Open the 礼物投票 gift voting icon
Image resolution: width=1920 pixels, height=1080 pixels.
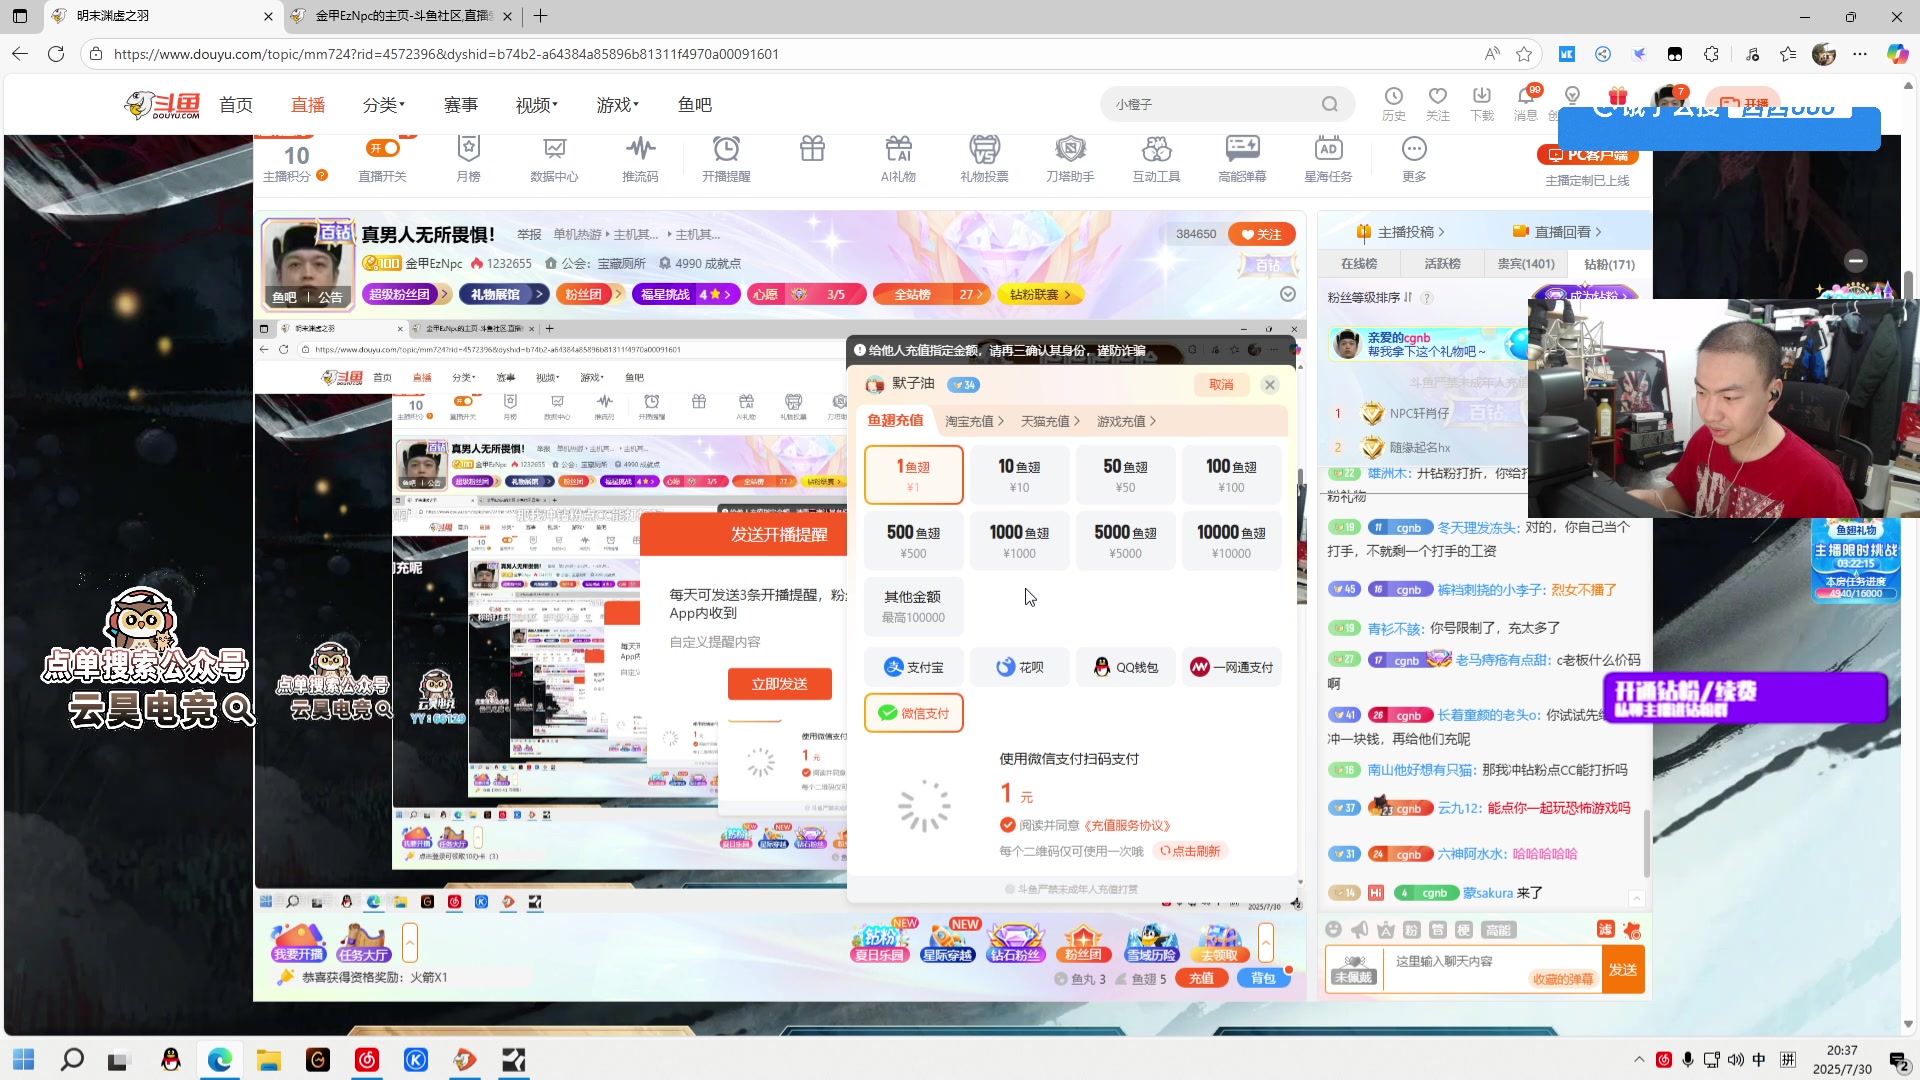pos(984,158)
